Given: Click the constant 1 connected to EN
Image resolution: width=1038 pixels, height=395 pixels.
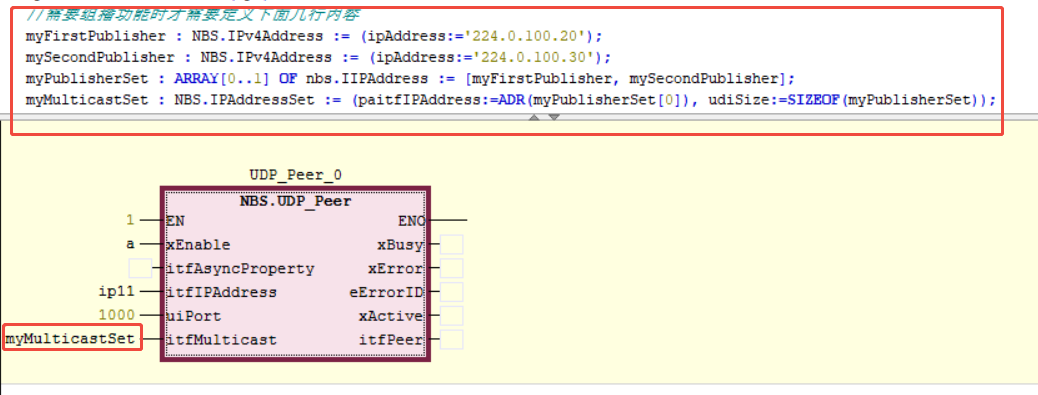Looking at the screenshot, I should (130, 220).
